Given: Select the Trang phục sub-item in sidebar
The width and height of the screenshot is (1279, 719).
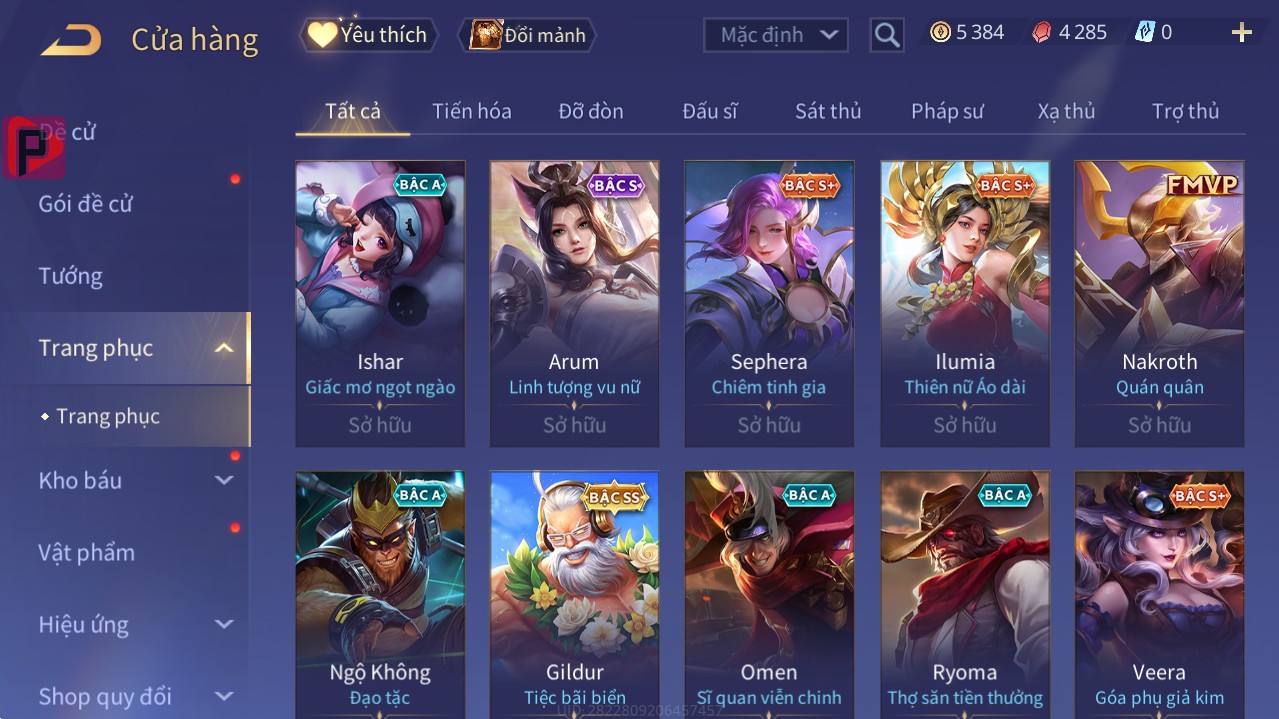Looking at the screenshot, I should point(108,416).
